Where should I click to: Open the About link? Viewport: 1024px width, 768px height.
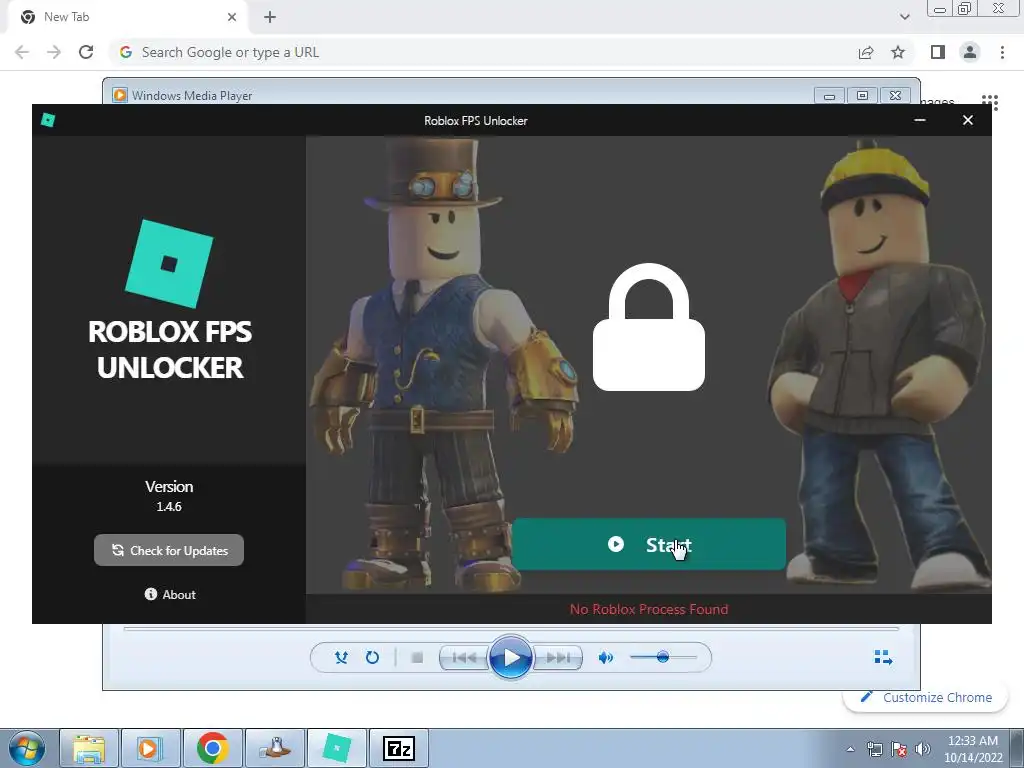click(170, 594)
